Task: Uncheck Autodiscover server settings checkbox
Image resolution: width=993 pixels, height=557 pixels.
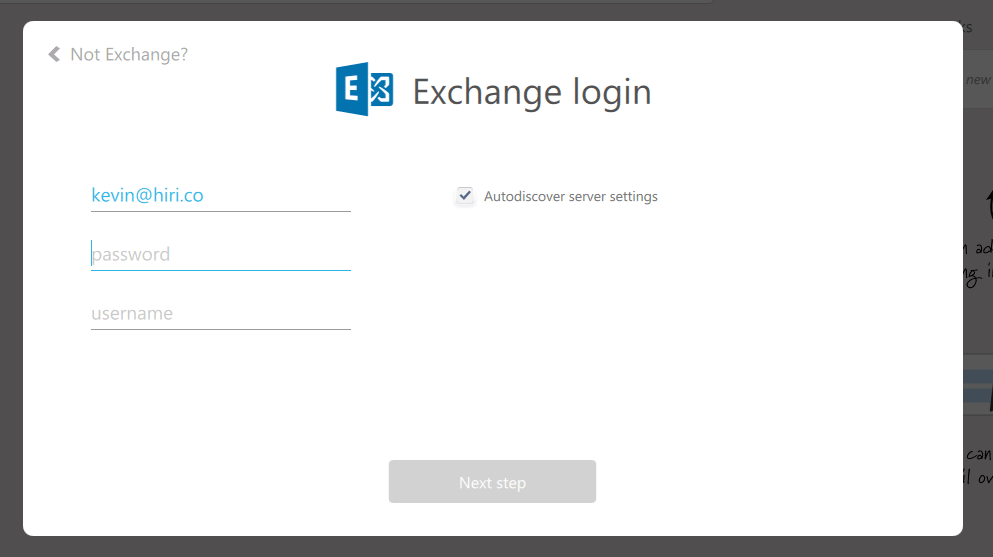Action: tap(465, 196)
